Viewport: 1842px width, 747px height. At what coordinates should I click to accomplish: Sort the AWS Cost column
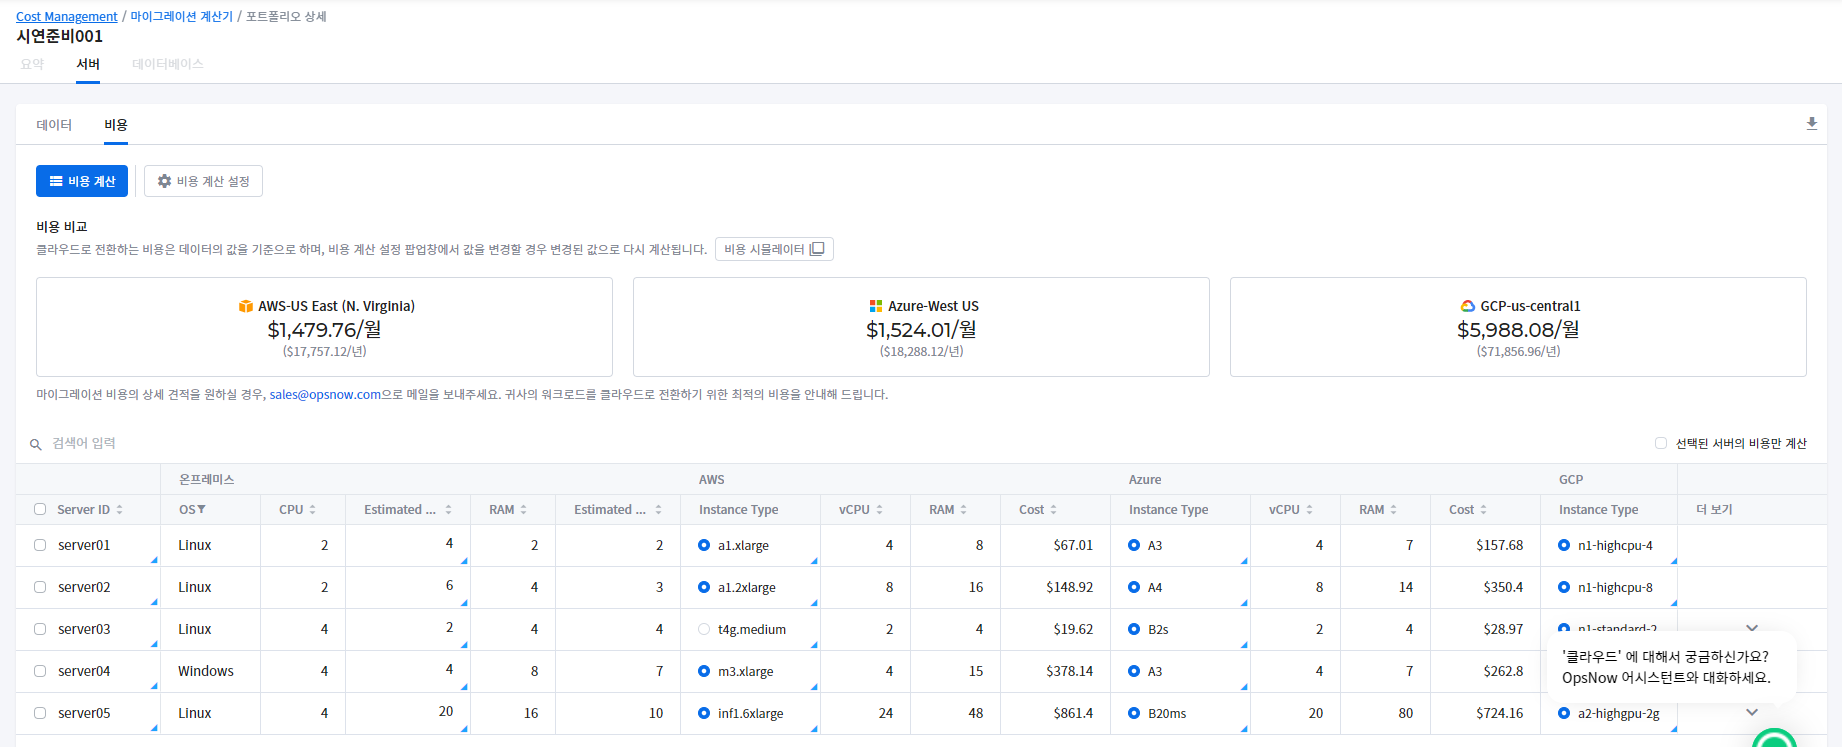(1053, 510)
